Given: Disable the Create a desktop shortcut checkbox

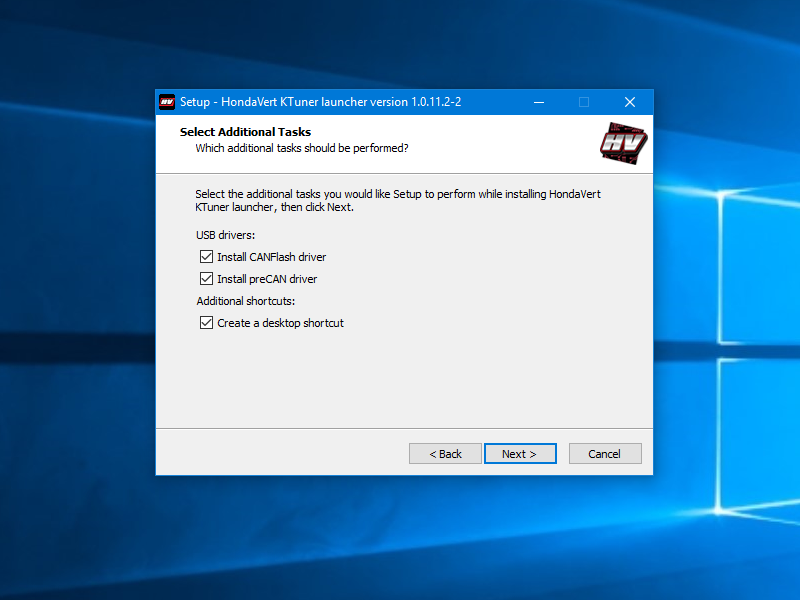Looking at the screenshot, I should 206,322.
